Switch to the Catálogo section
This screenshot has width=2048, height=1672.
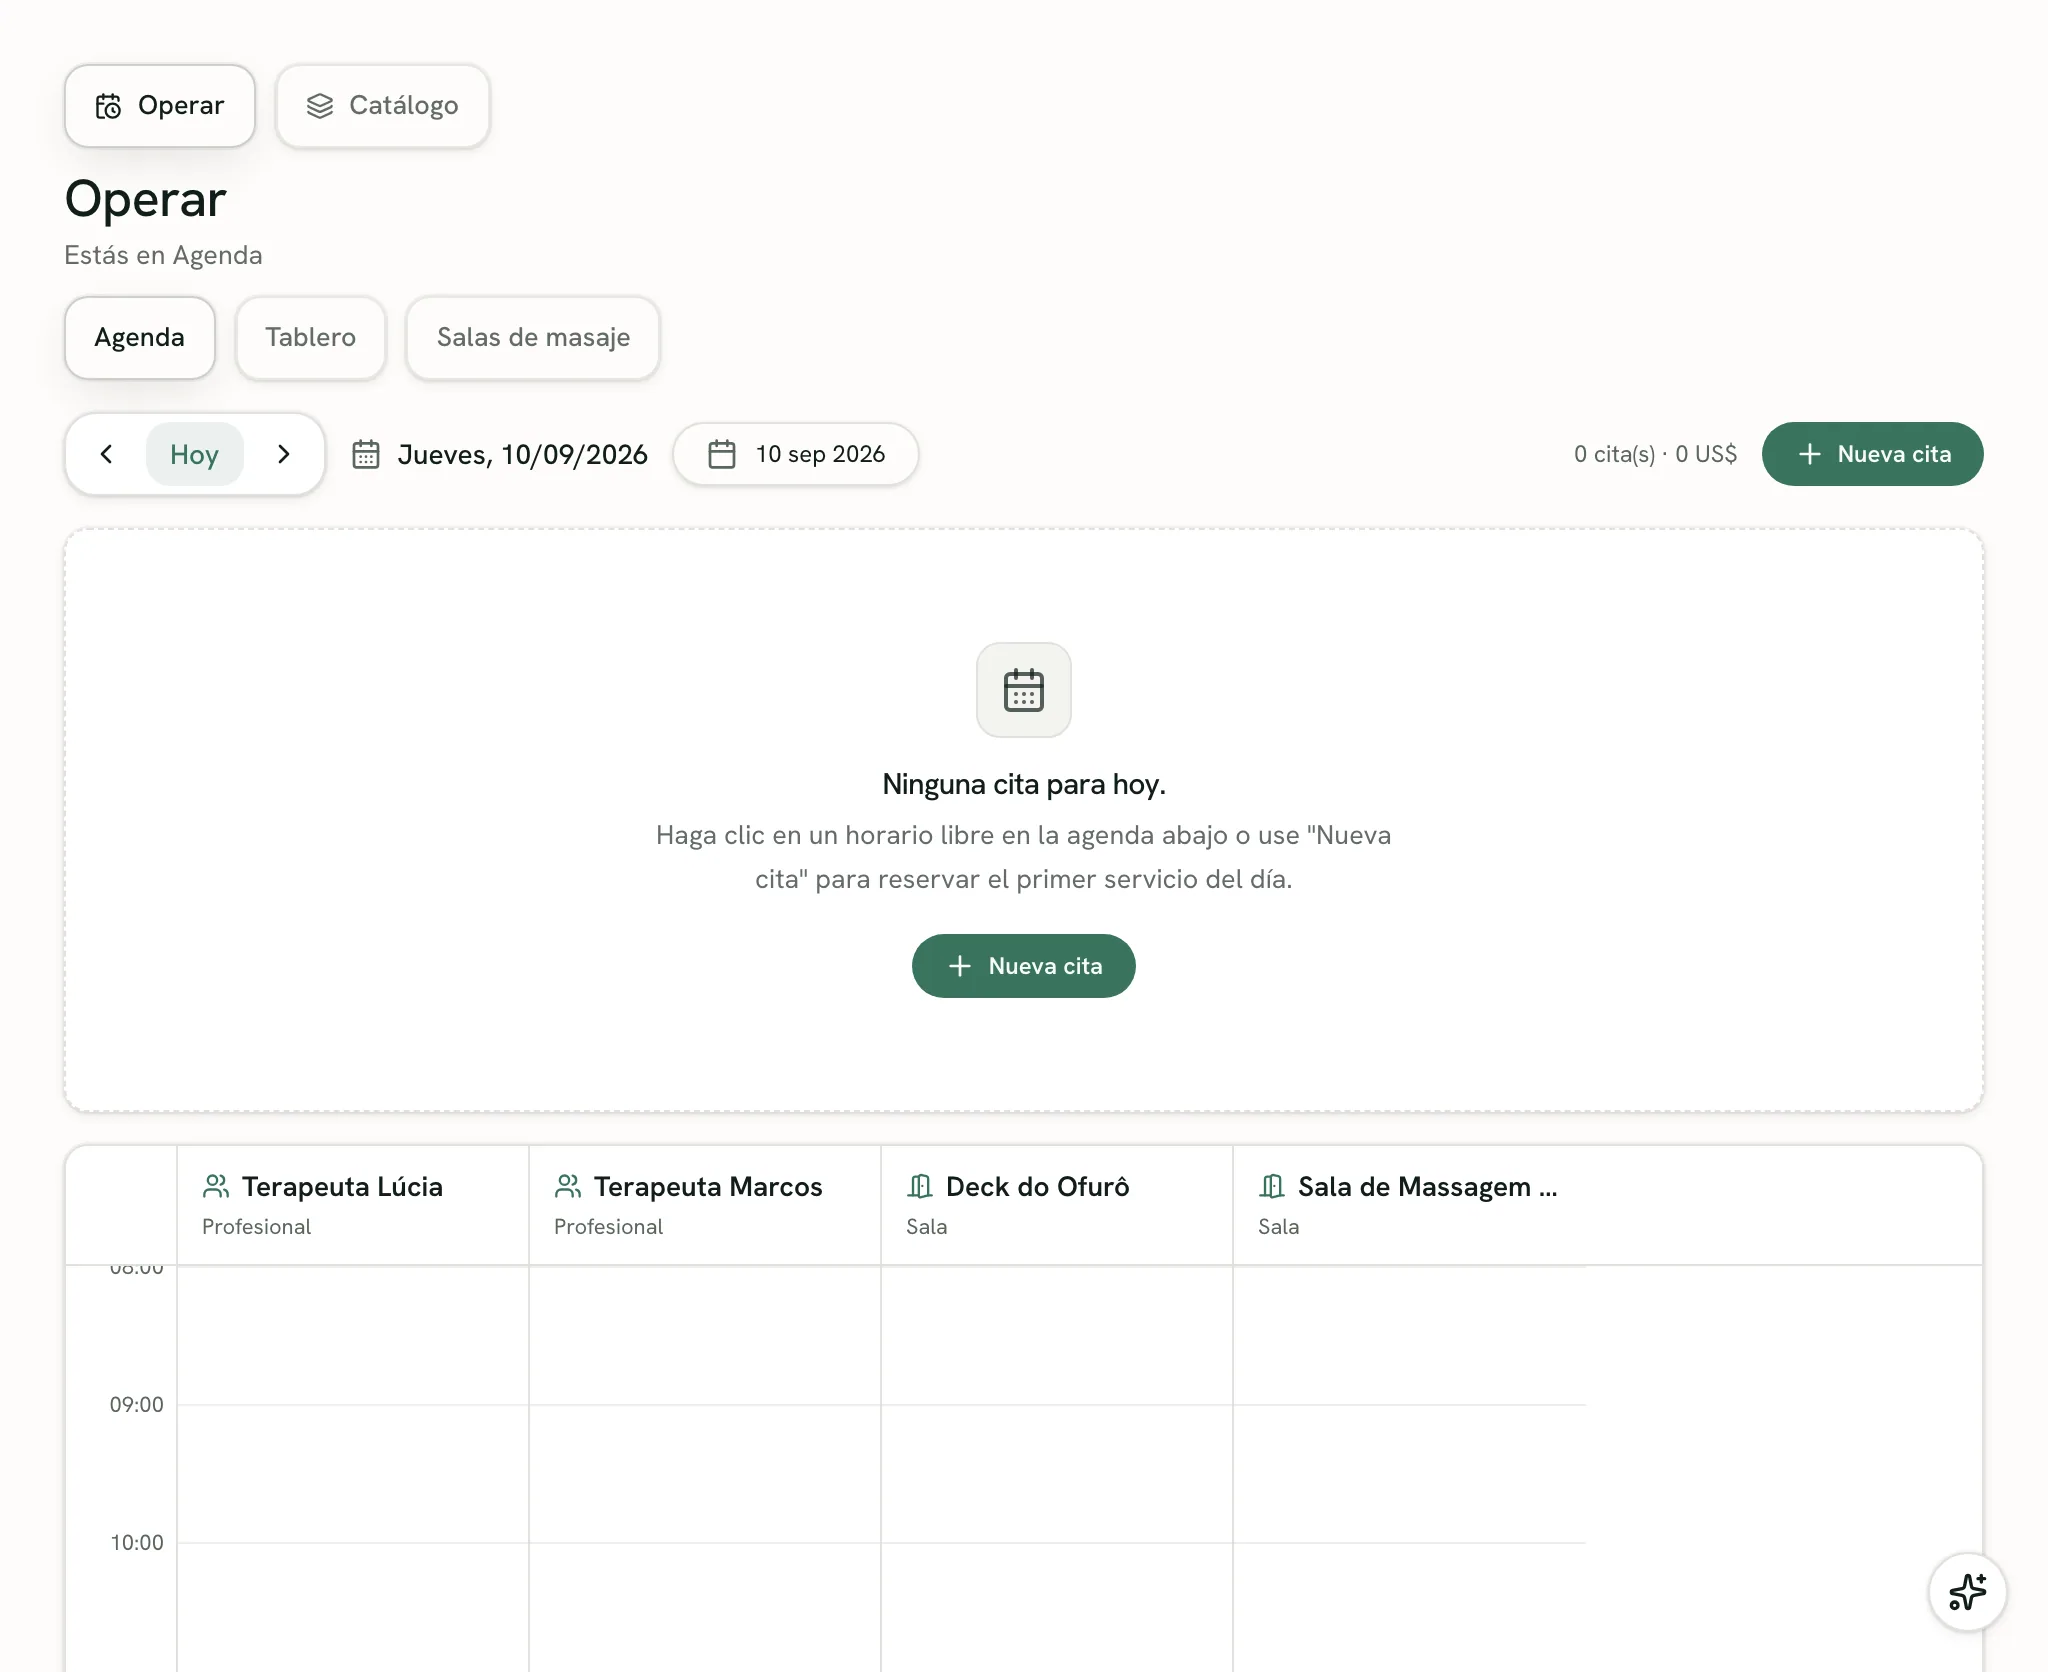pyautogui.click(x=383, y=106)
